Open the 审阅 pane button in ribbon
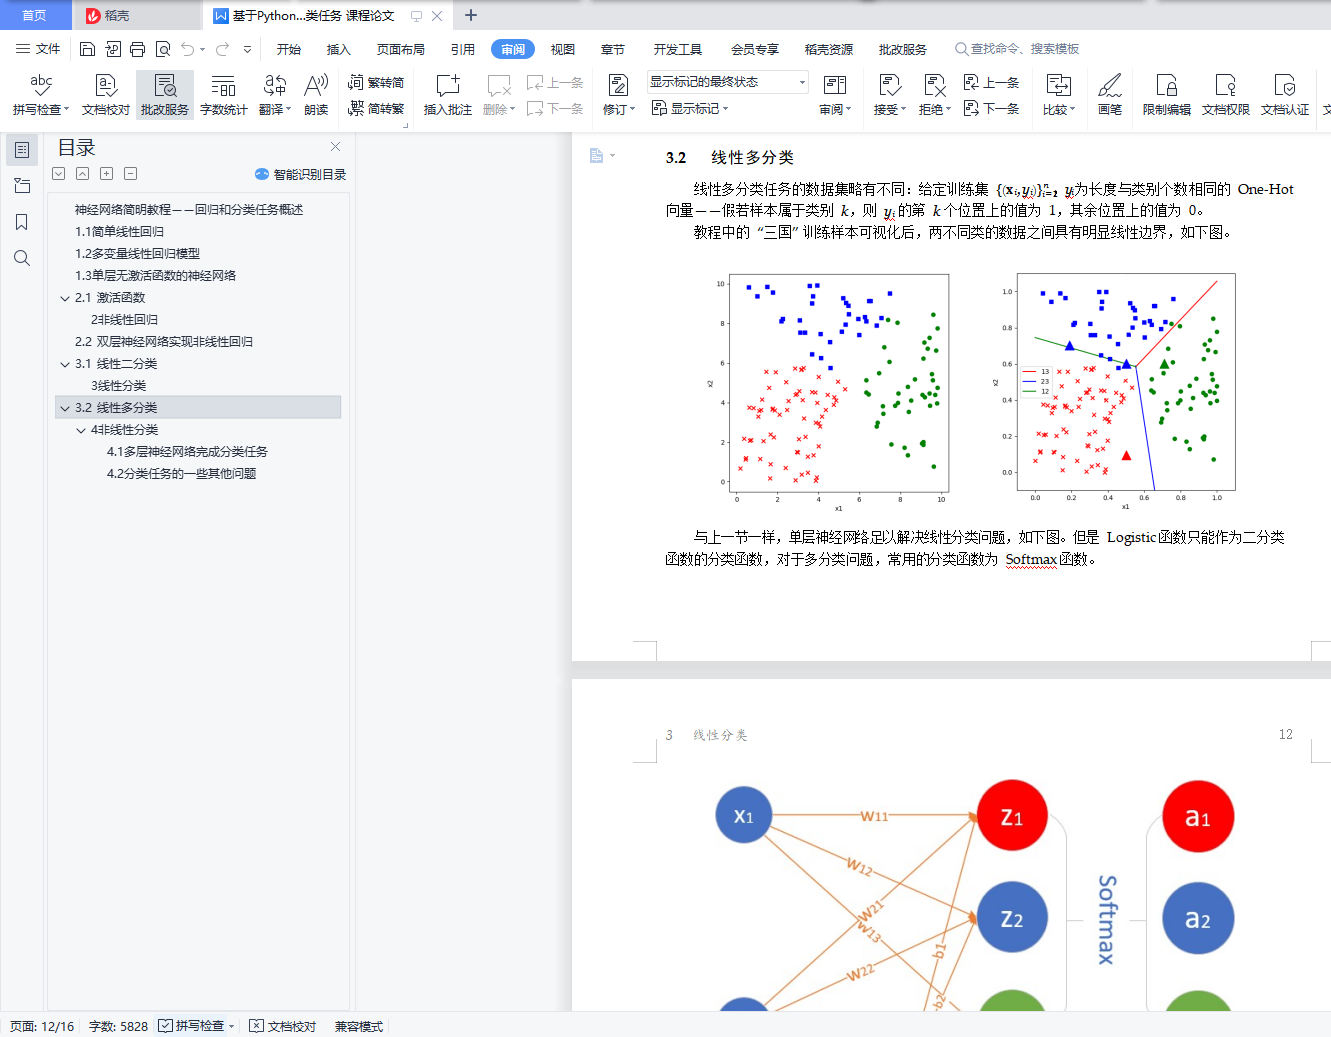 [x=835, y=95]
